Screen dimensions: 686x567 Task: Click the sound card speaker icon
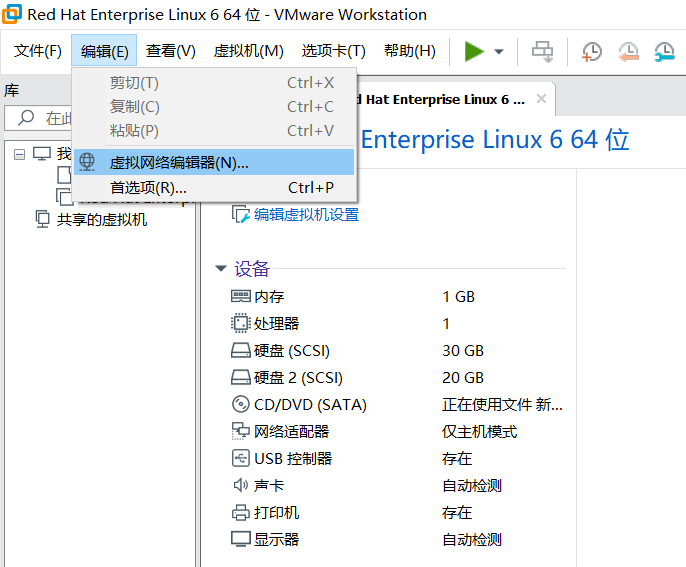click(x=241, y=485)
